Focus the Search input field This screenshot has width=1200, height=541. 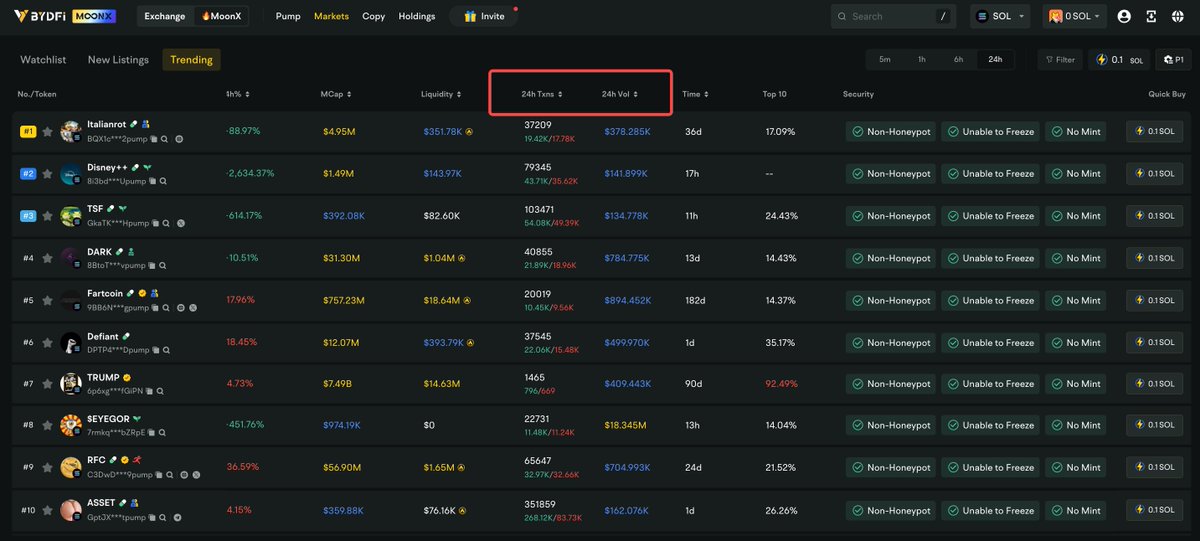(894, 16)
